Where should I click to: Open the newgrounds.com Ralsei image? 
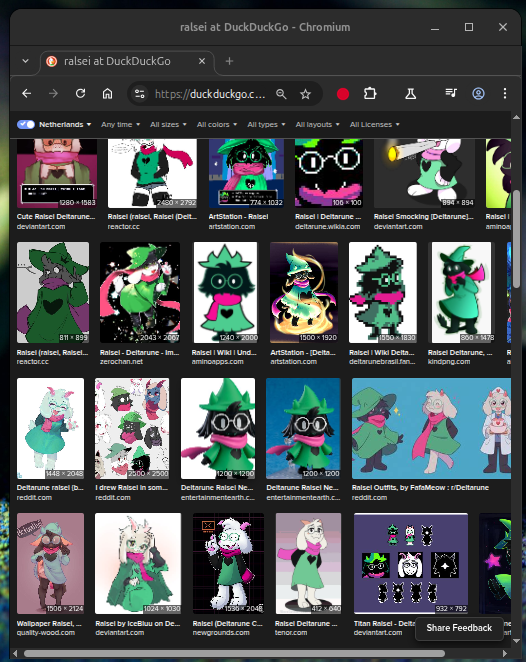228,564
